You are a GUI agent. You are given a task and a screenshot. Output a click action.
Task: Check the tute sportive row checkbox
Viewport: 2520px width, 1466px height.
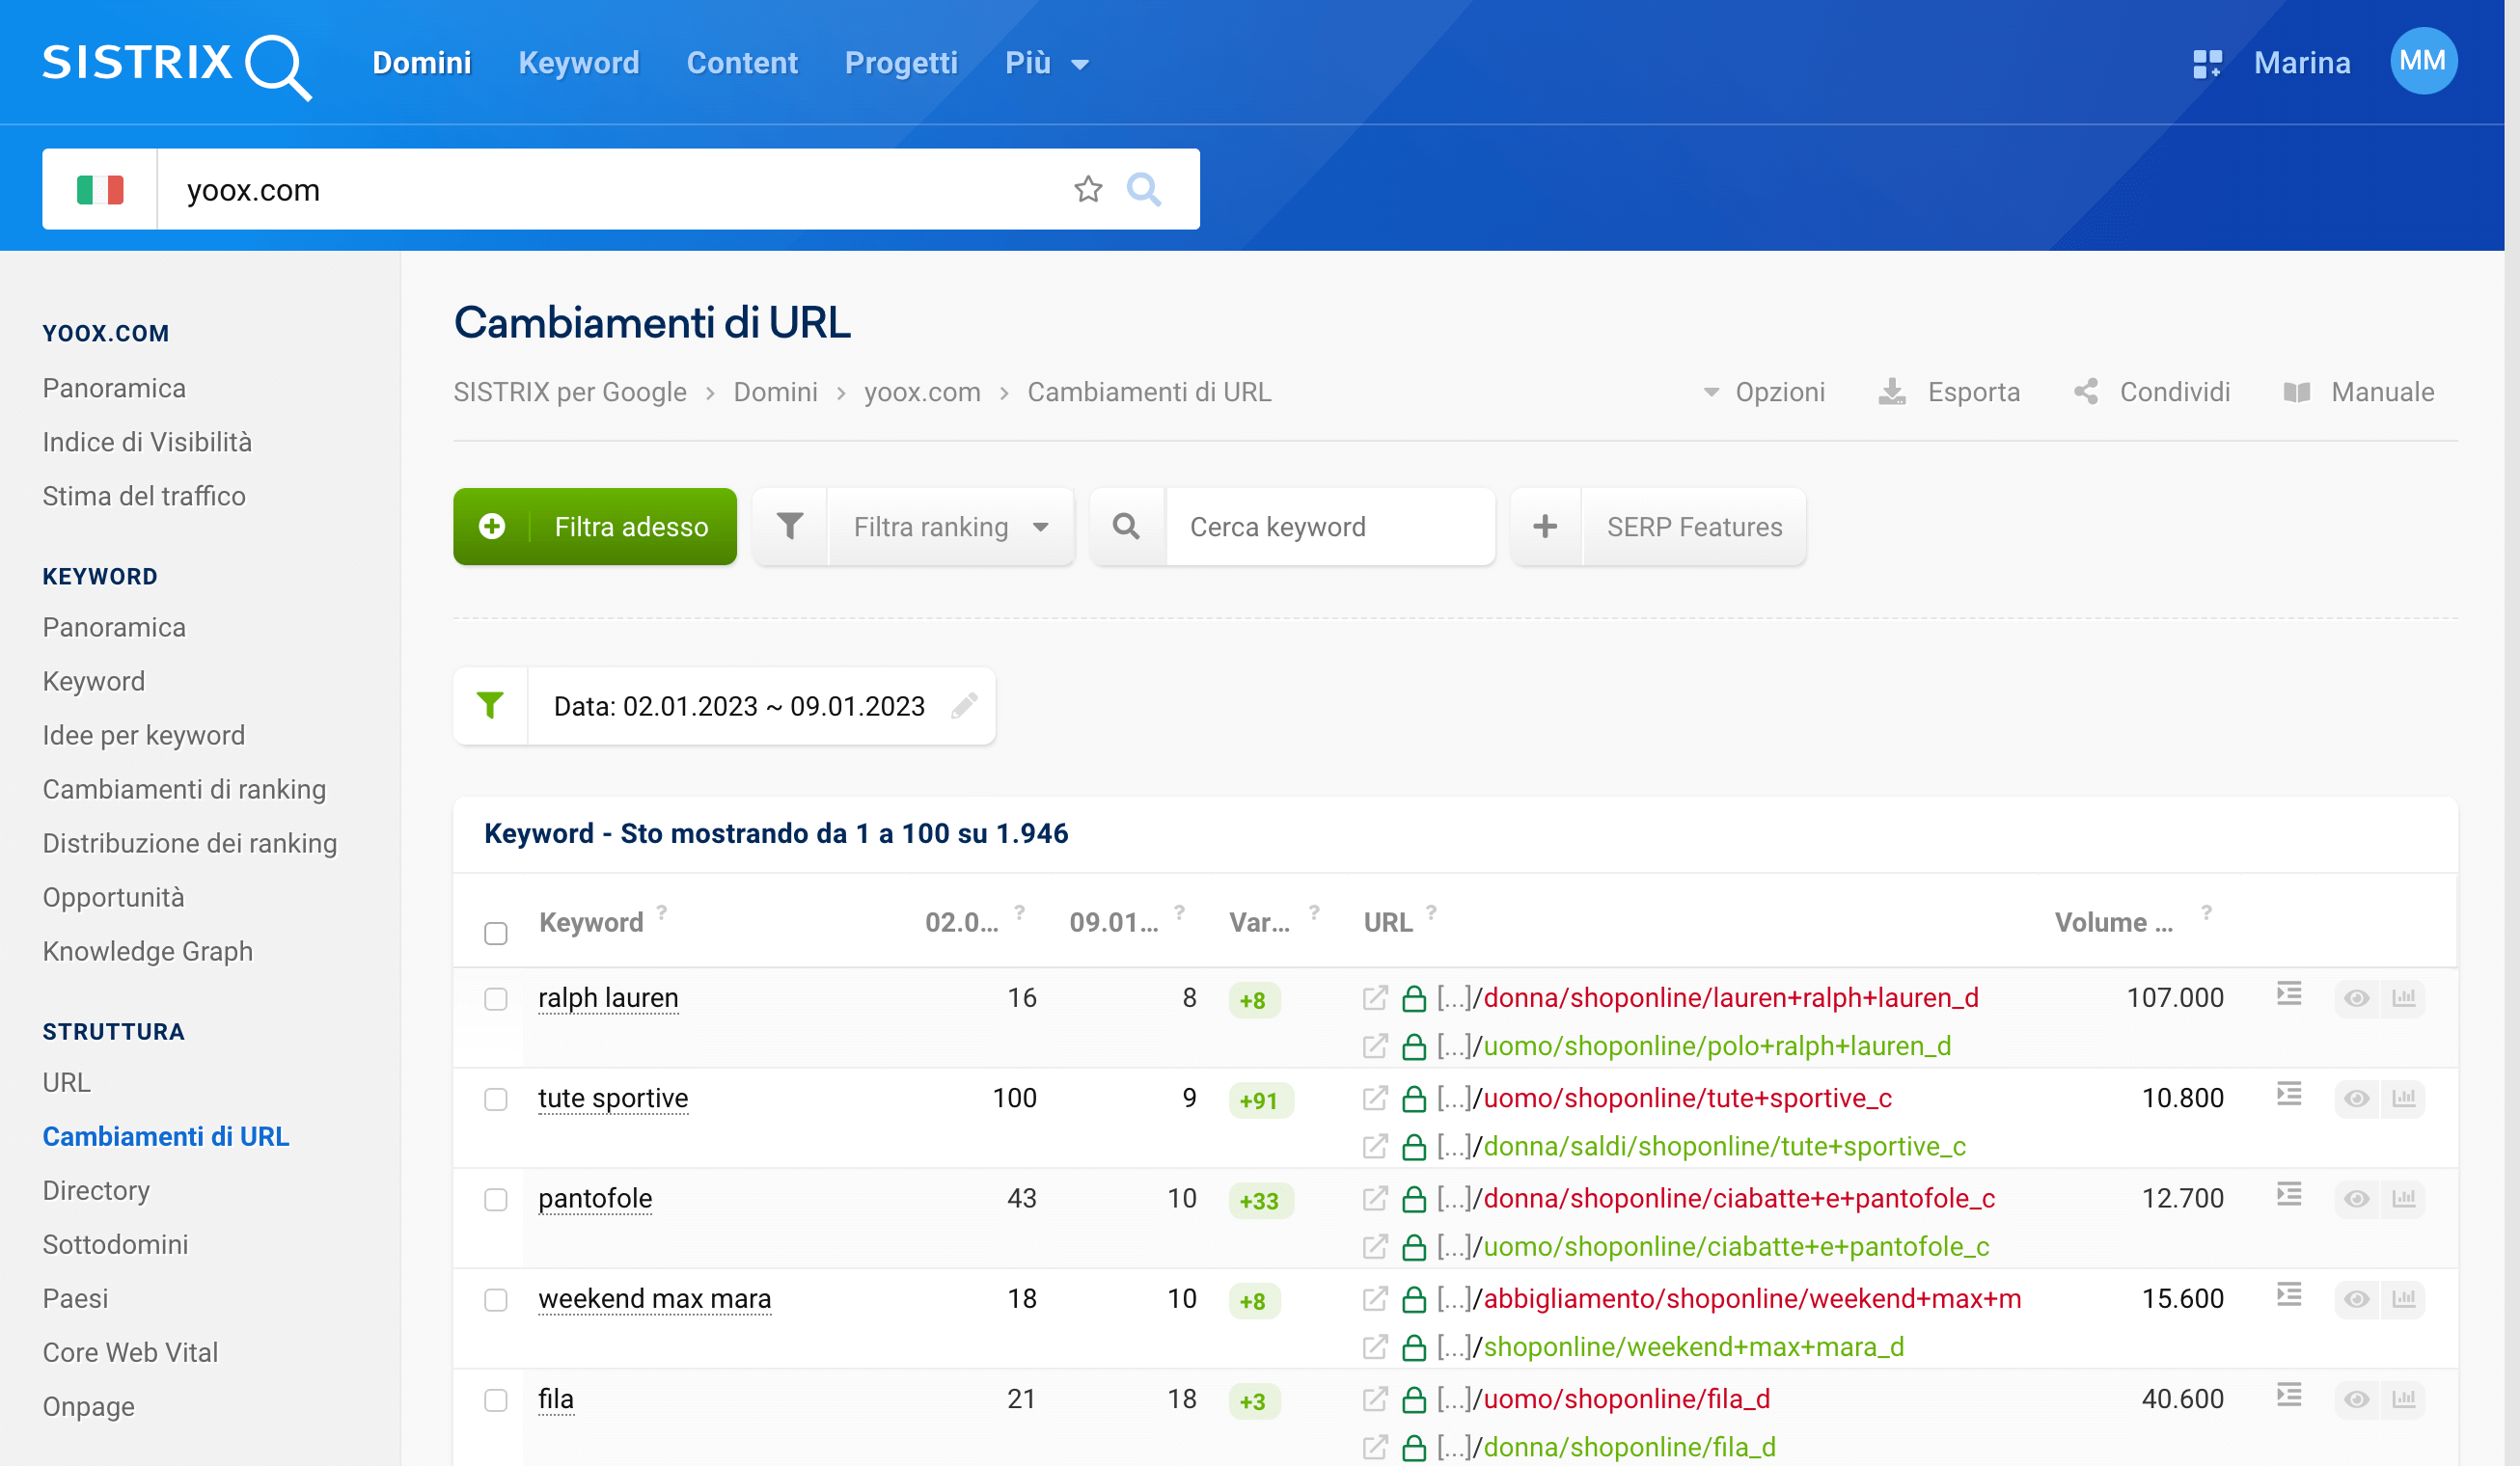point(496,1099)
